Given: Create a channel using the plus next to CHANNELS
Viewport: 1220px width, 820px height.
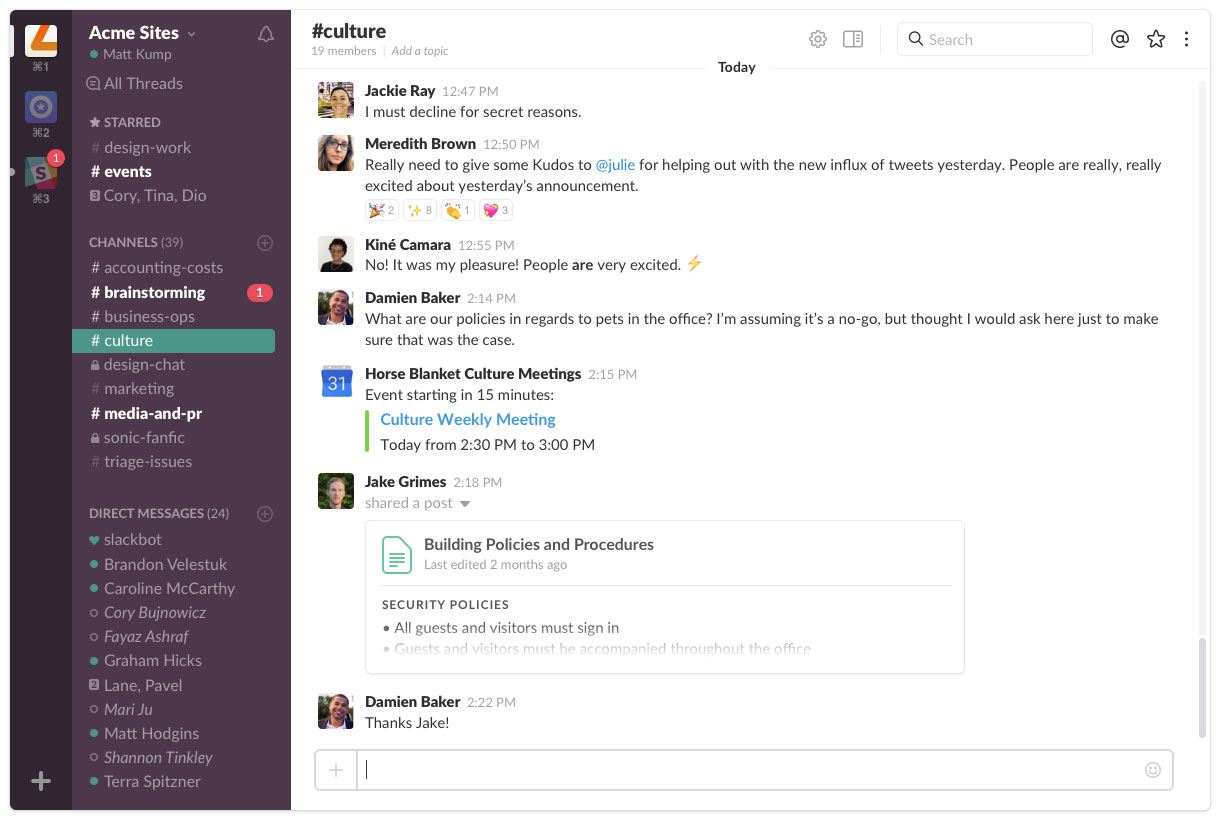Looking at the screenshot, I should [x=265, y=242].
